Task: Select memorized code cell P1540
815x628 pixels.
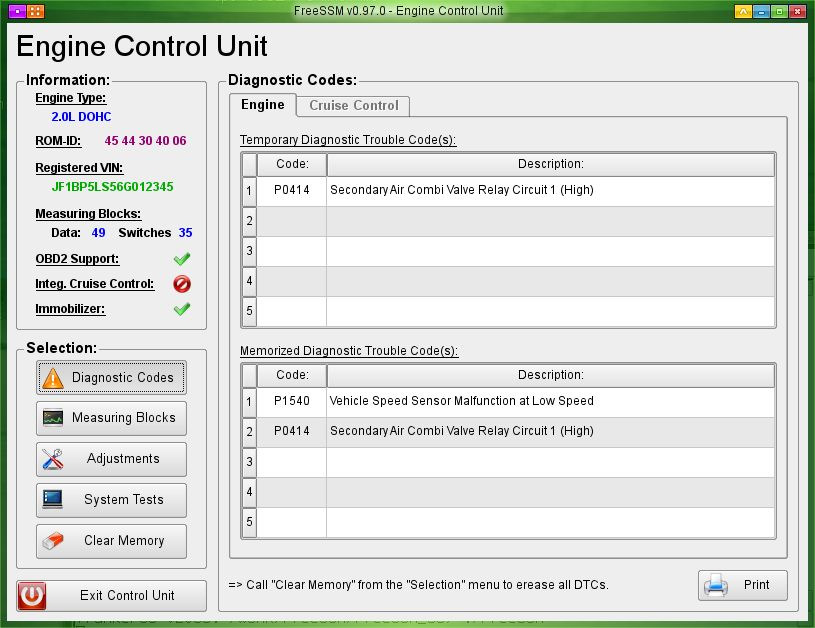Action: [292, 402]
